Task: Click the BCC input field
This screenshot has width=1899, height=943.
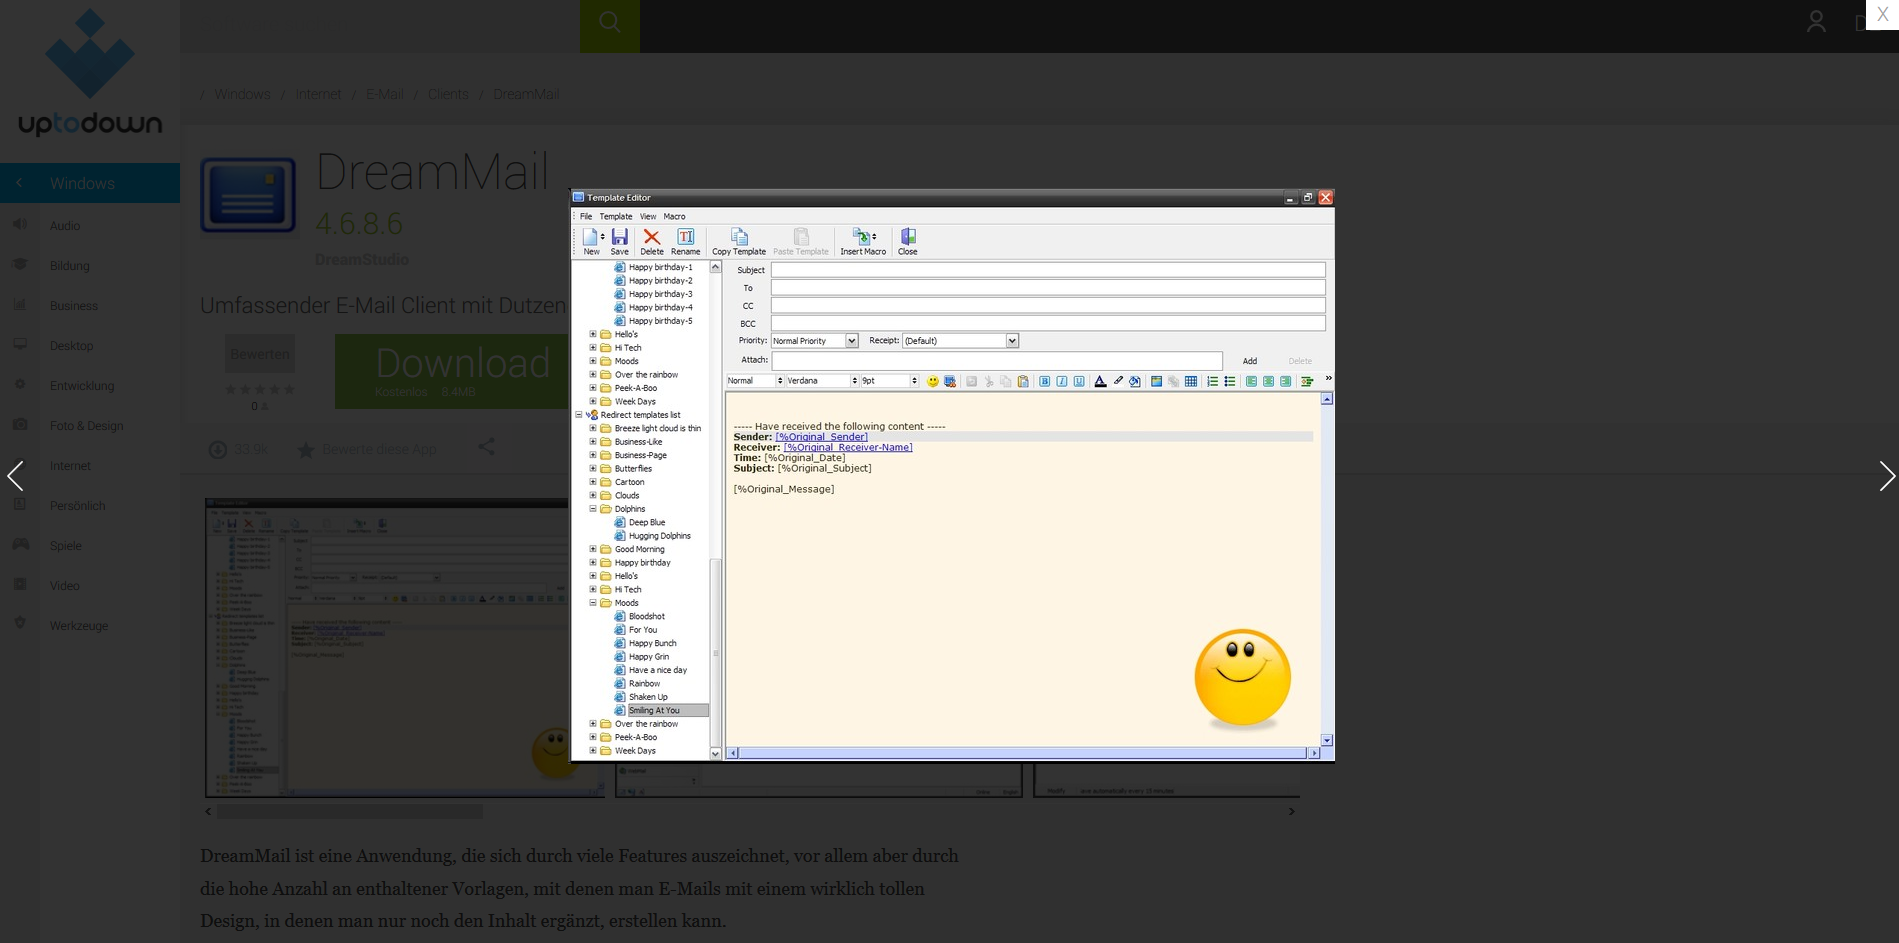Action: [1048, 324]
